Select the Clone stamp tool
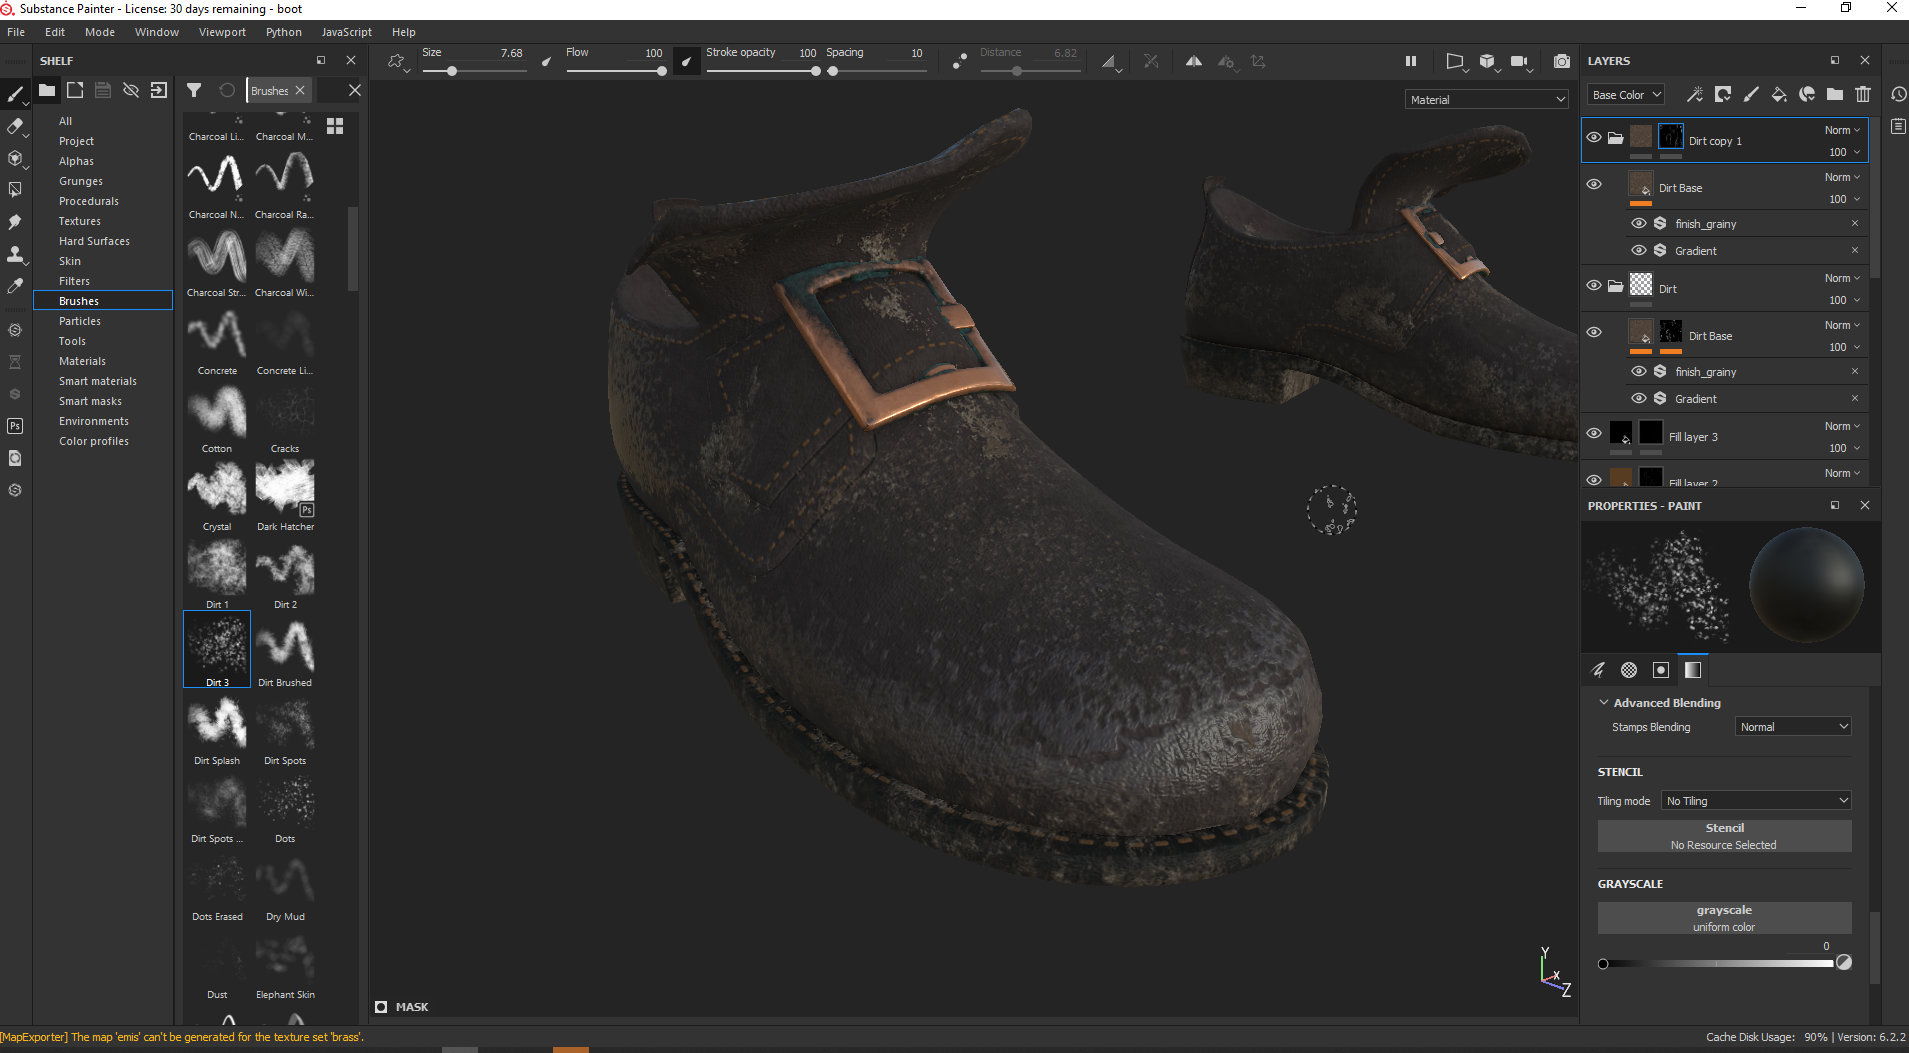The width and height of the screenshot is (1909, 1053). coord(15,254)
